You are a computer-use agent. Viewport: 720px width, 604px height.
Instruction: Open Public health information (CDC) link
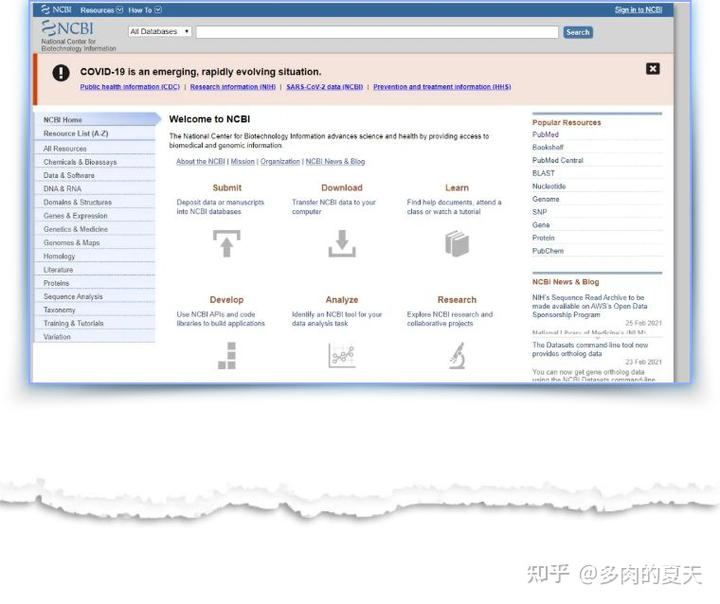point(130,87)
